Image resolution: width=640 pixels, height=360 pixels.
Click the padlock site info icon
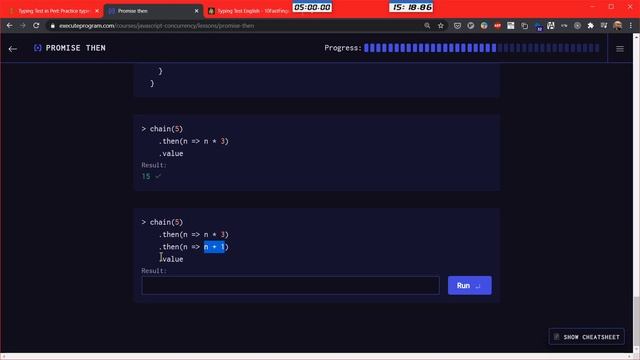click(52, 26)
